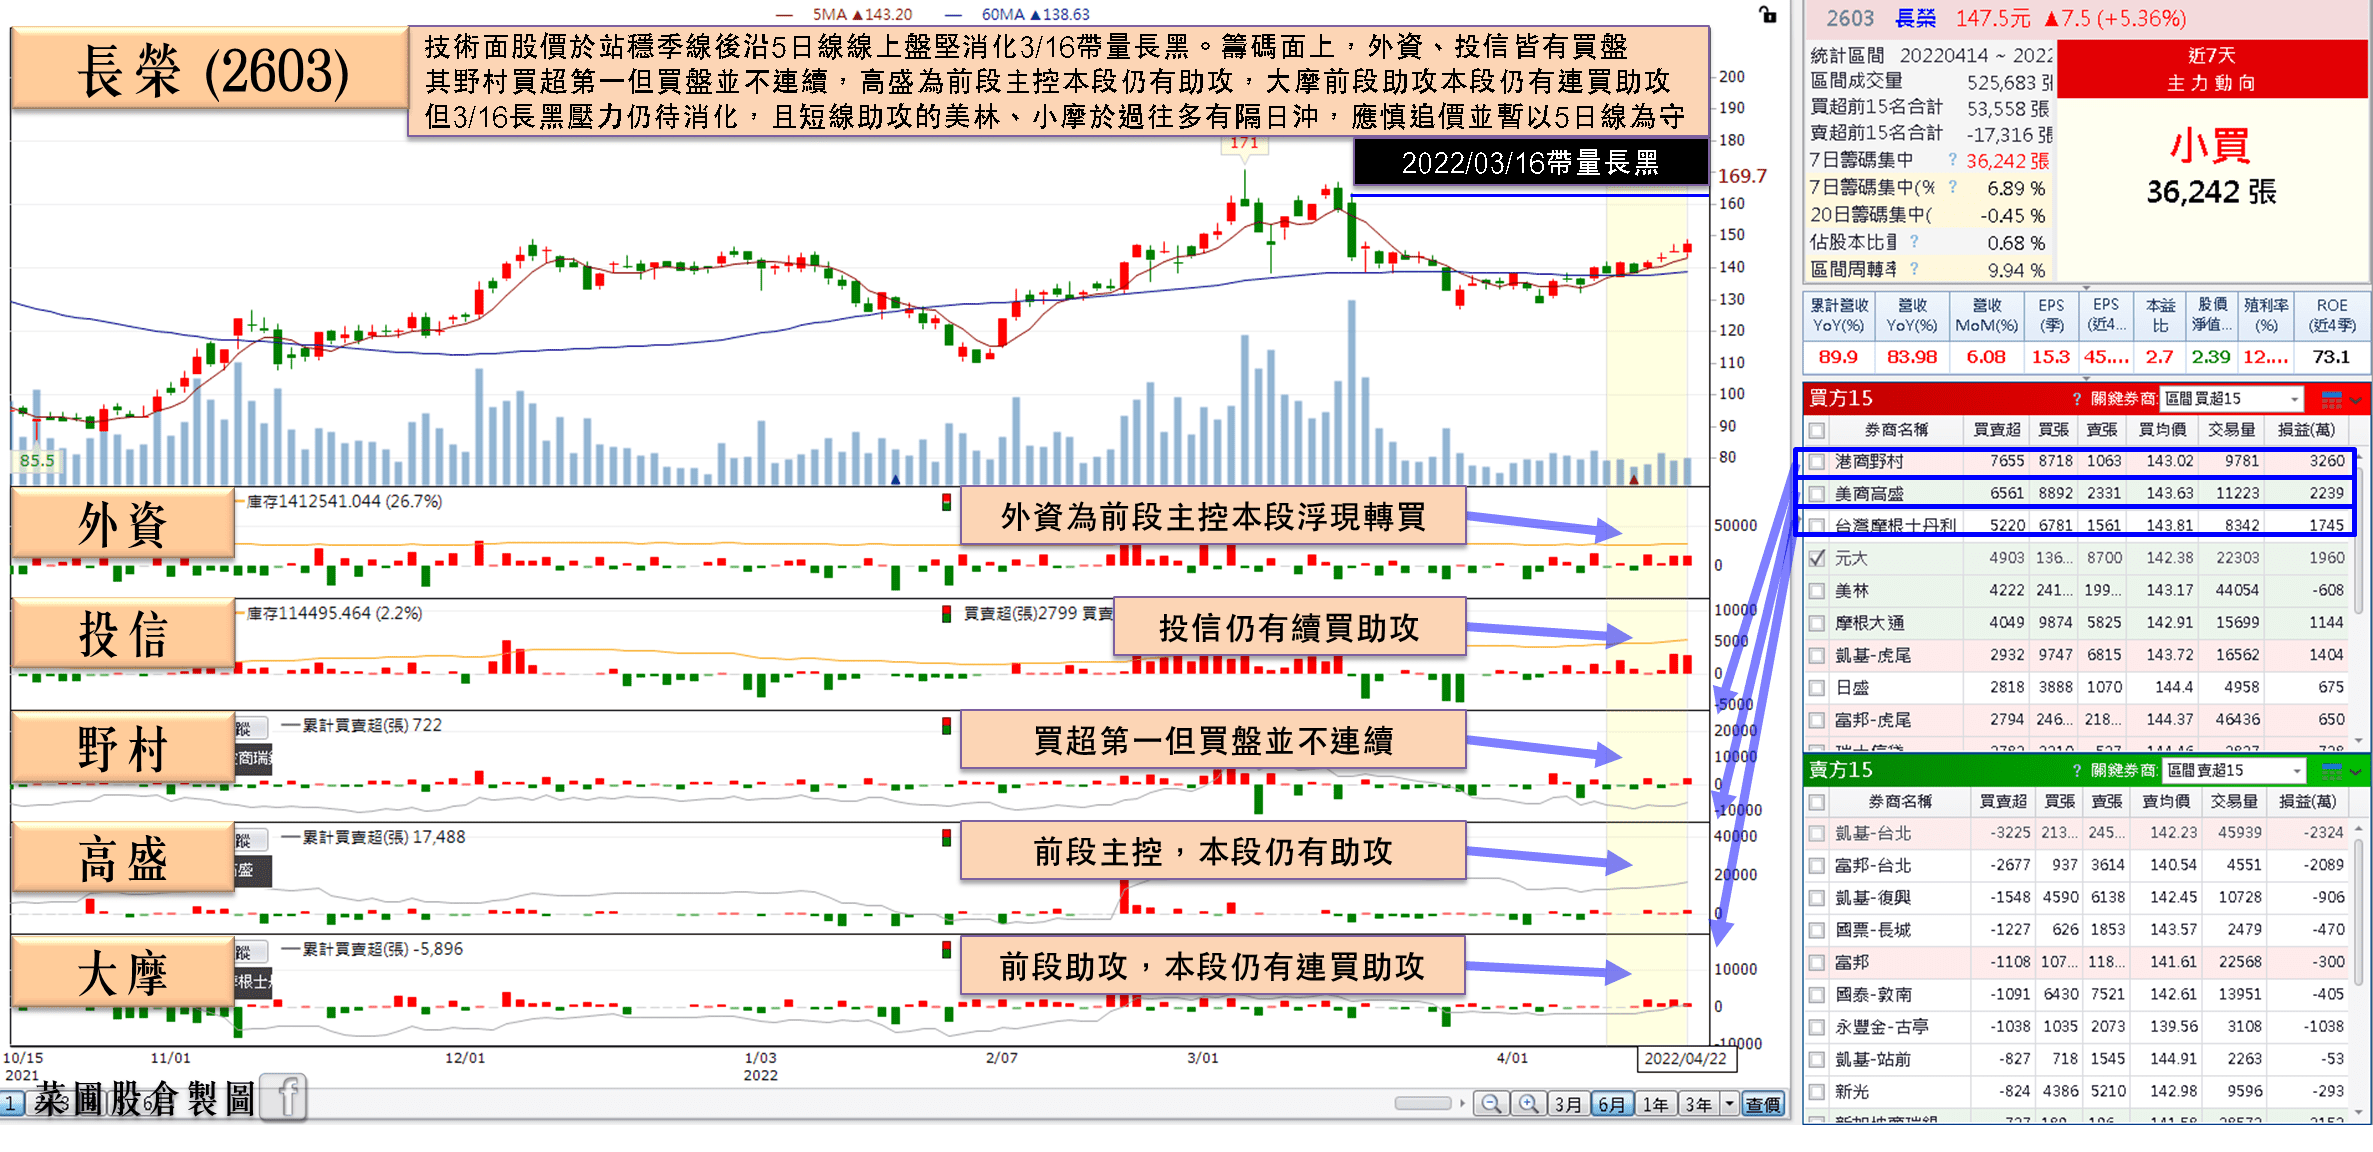Select the 日盛 broker row
Viewport: 2373px width, 1152px height.
[2079, 688]
